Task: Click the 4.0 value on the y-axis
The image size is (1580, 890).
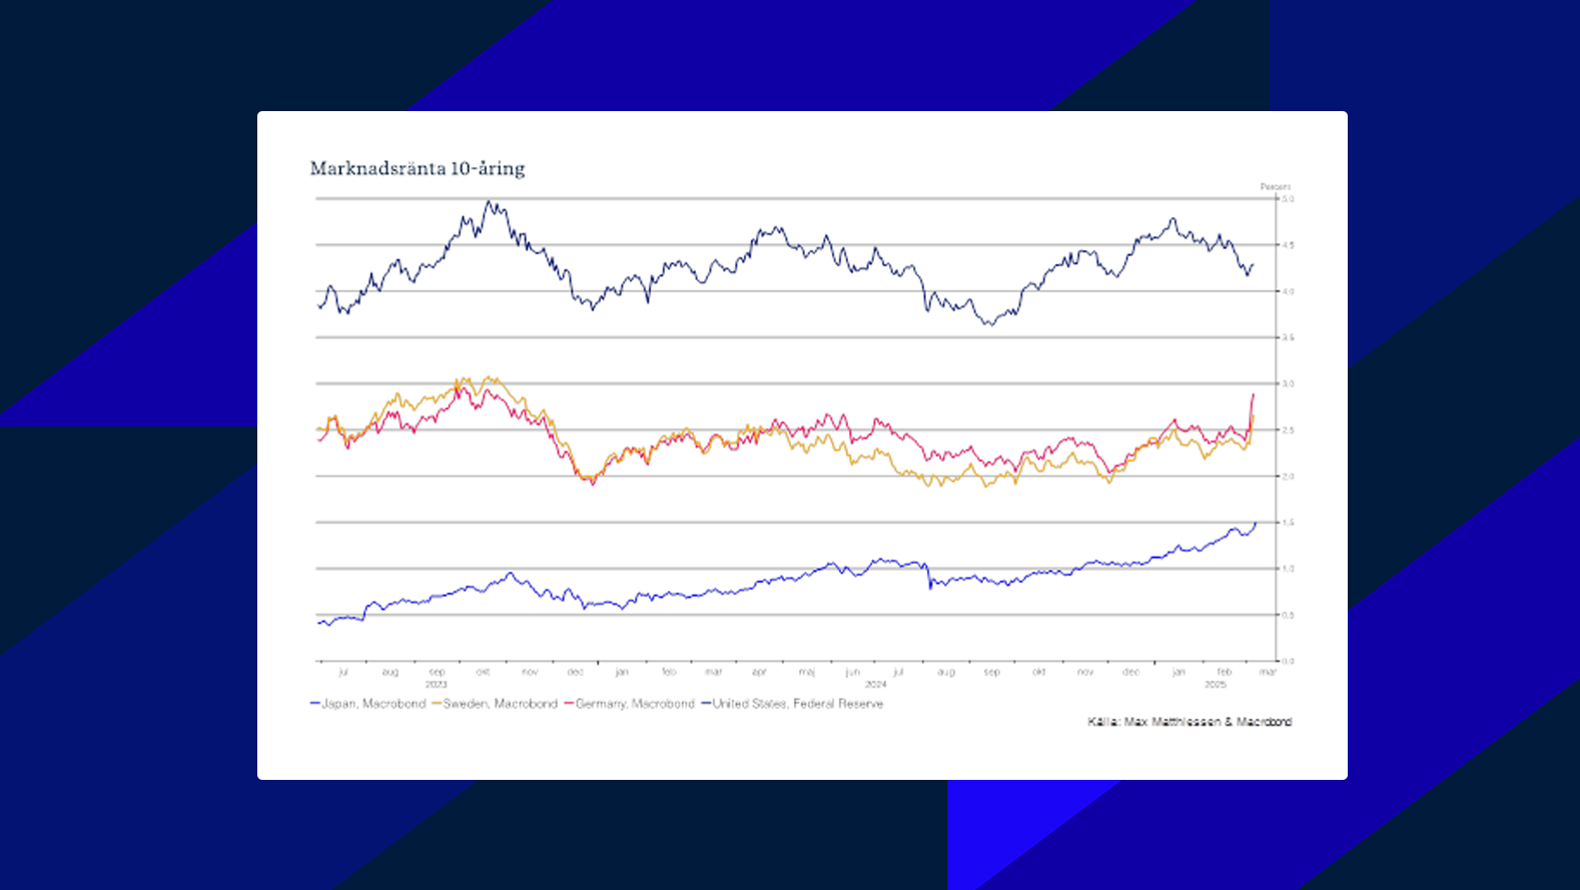Action: pyautogui.click(x=1288, y=291)
